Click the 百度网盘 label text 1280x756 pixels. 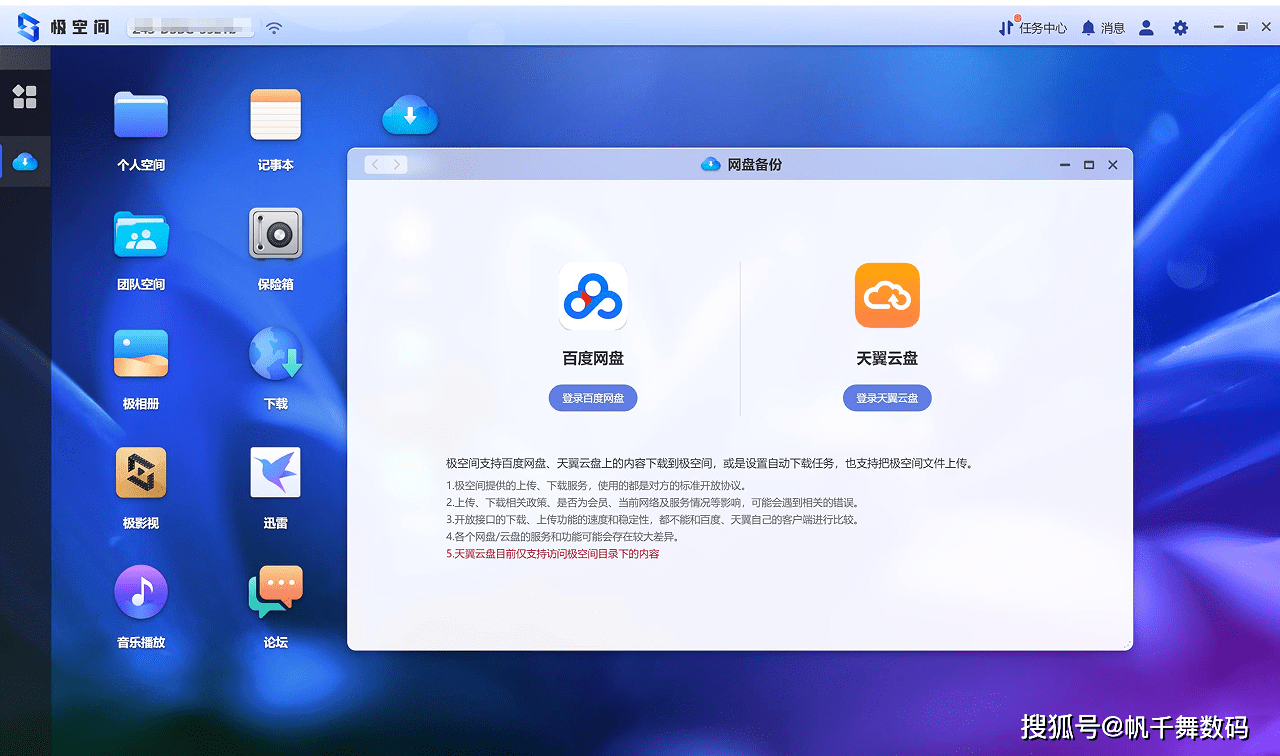[x=593, y=358]
